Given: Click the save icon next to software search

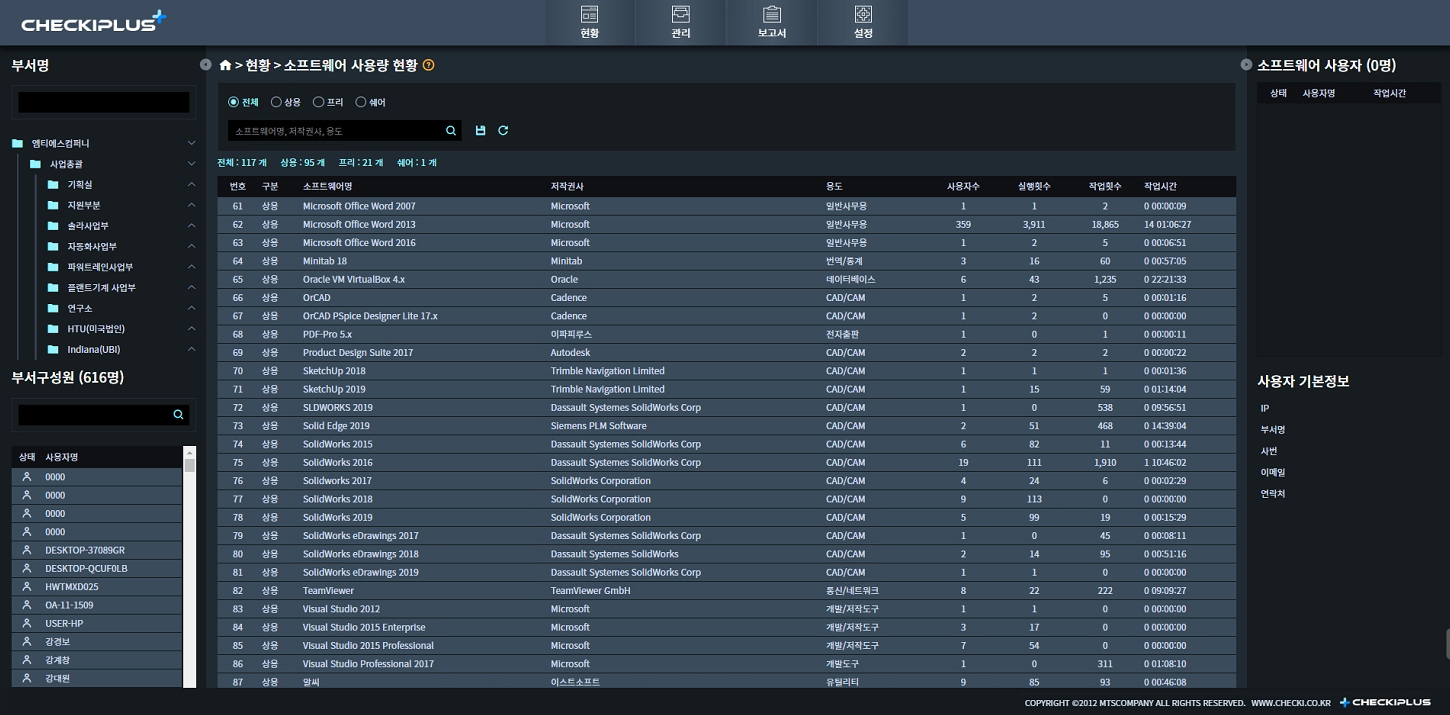Looking at the screenshot, I should 480,131.
